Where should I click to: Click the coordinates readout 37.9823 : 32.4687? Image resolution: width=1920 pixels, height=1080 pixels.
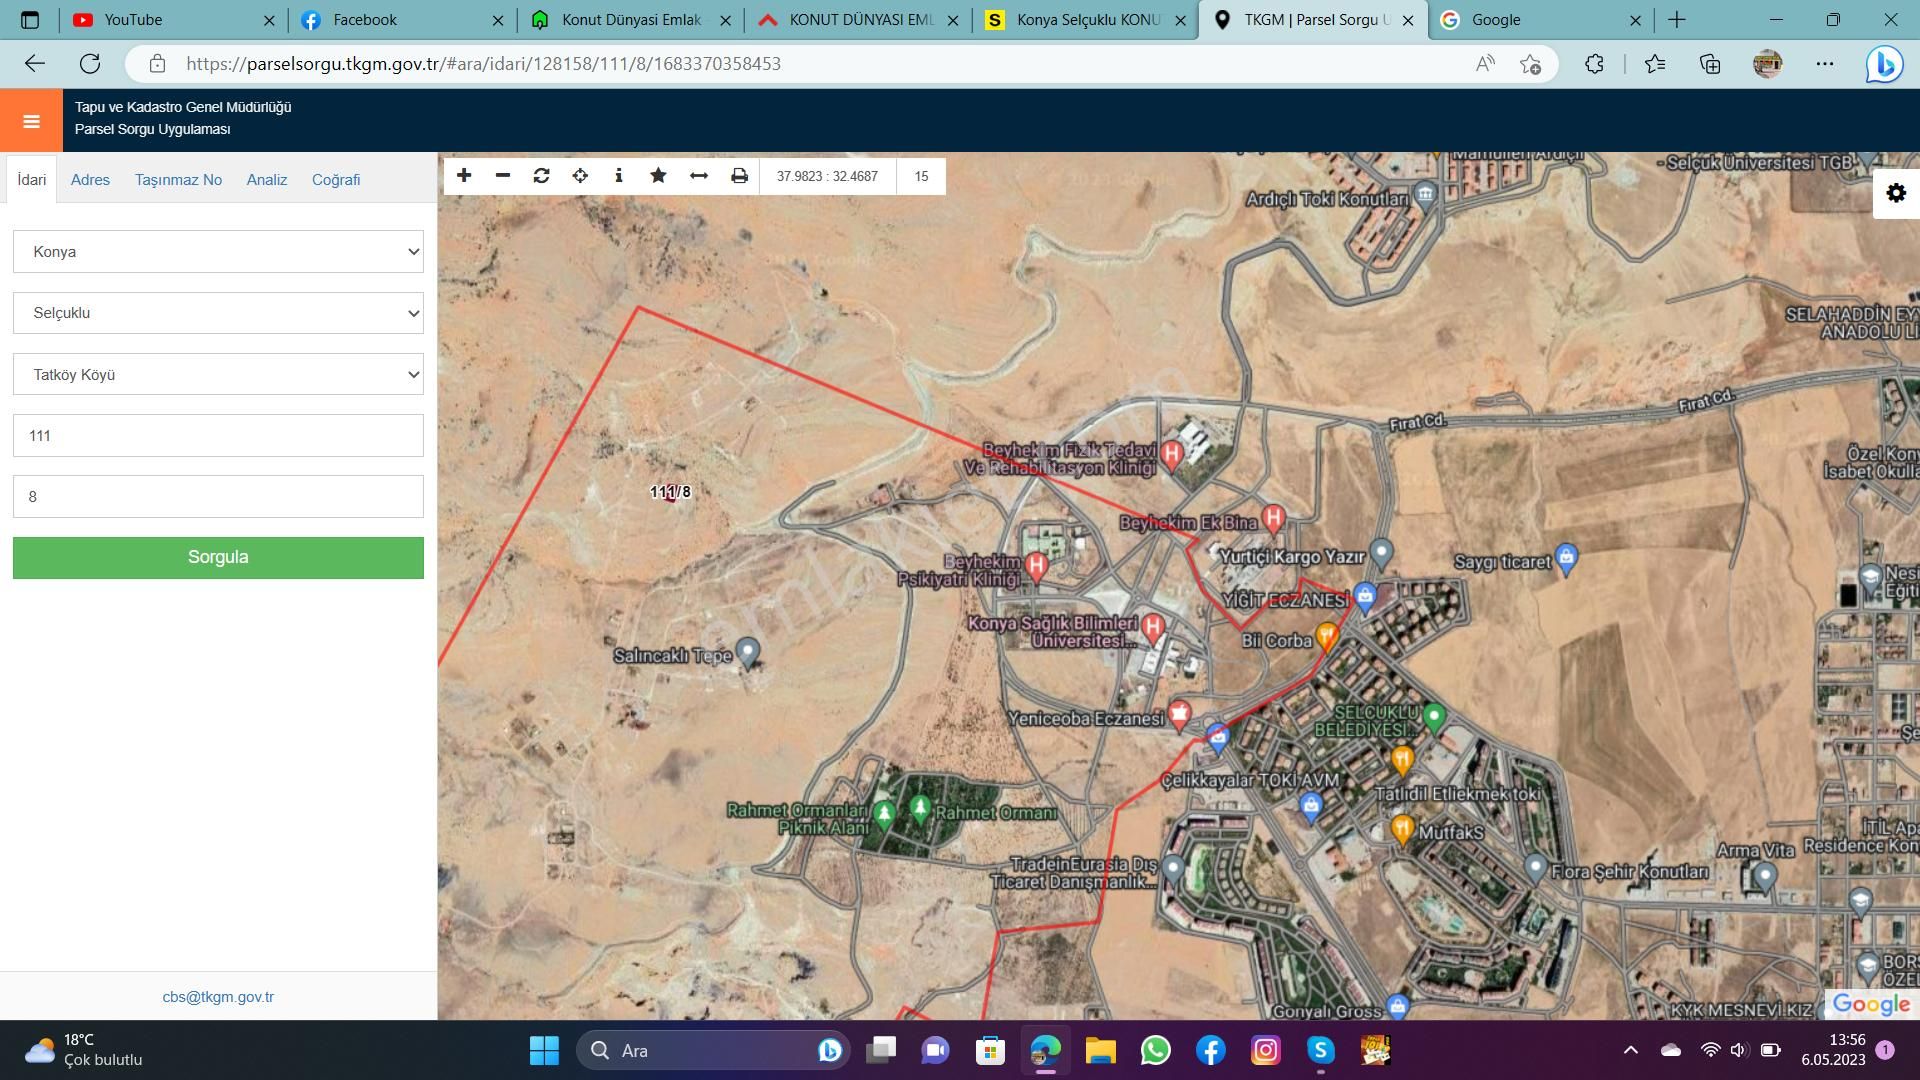click(x=827, y=176)
